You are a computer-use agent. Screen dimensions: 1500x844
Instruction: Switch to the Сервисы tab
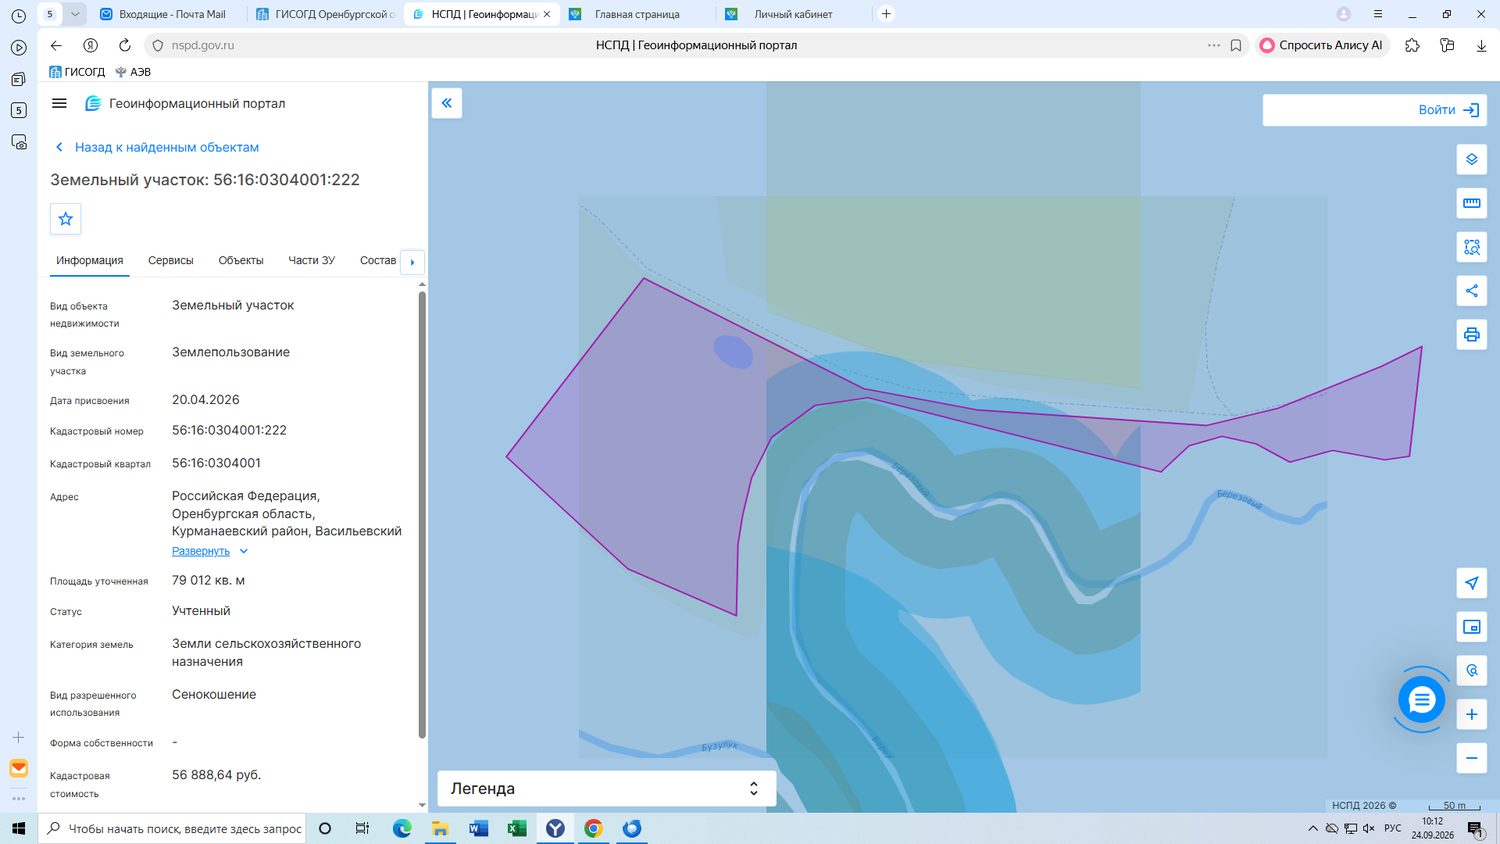click(x=171, y=260)
